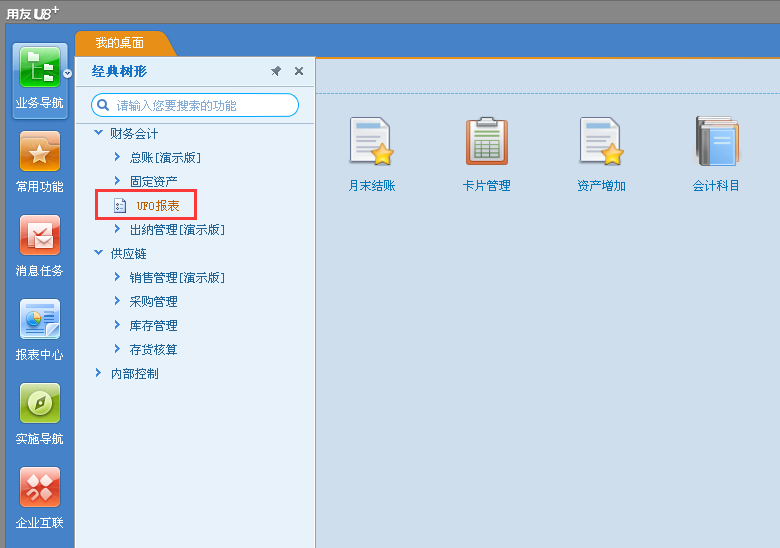Image resolution: width=780 pixels, height=548 pixels.
Task: Pin the 经典树形 panel
Action: (276, 71)
